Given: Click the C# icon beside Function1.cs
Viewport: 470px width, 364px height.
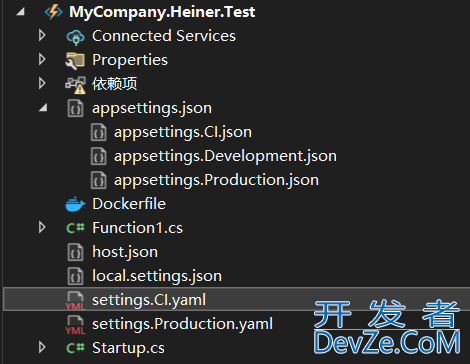Looking at the screenshot, I should coord(76,228).
